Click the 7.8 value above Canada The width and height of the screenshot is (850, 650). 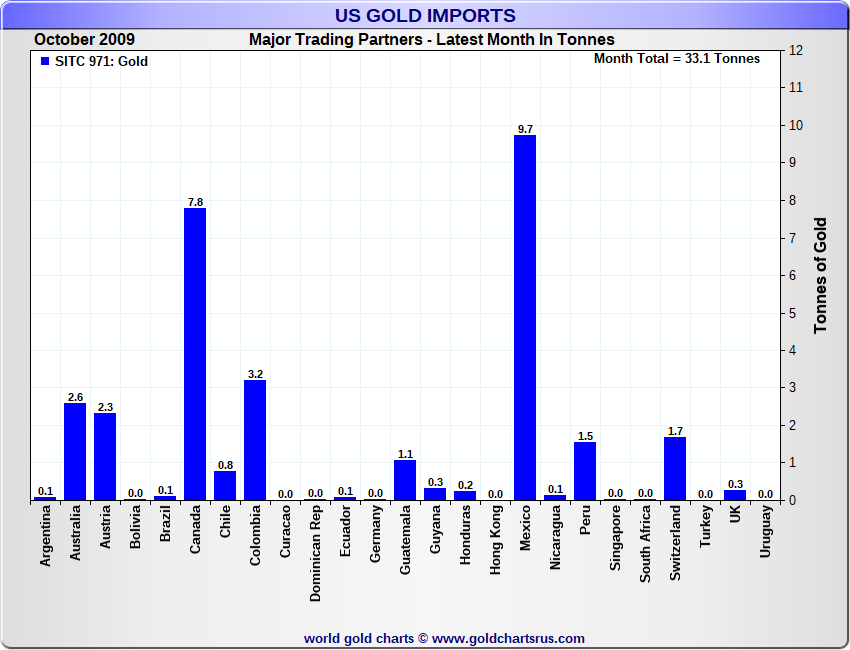(x=195, y=202)
